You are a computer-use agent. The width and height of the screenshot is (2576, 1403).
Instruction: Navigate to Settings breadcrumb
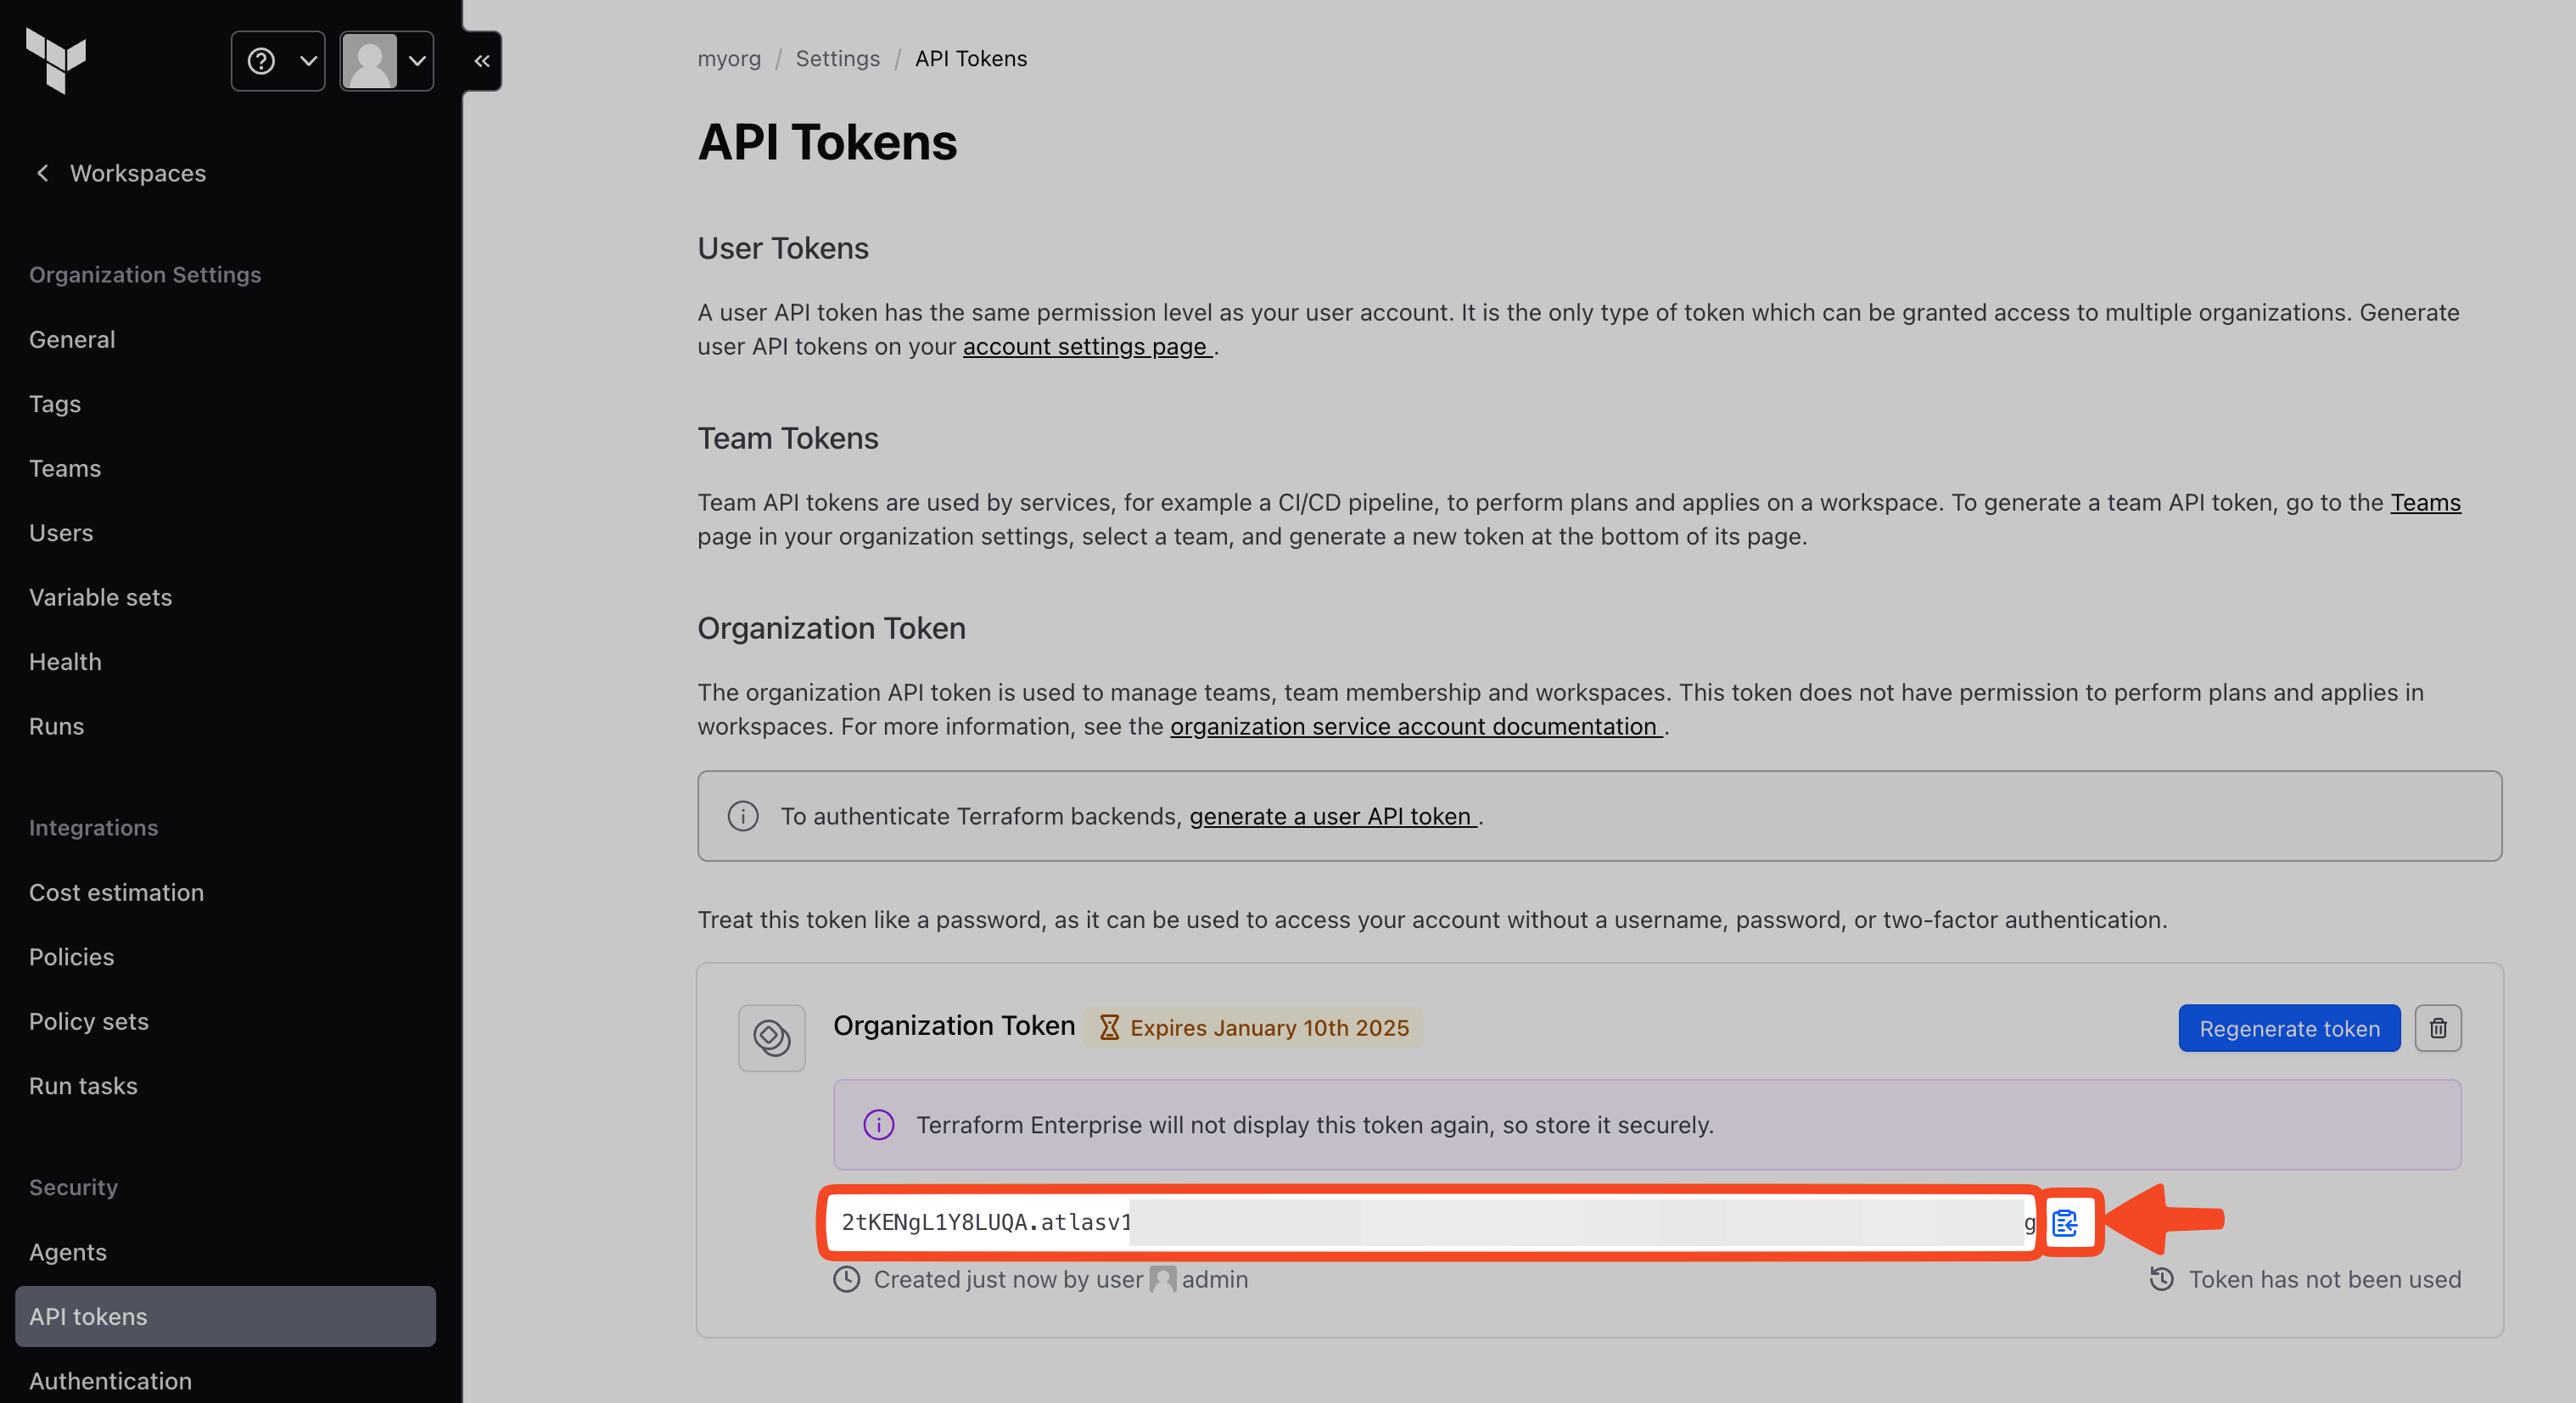(x=837, y=58)
